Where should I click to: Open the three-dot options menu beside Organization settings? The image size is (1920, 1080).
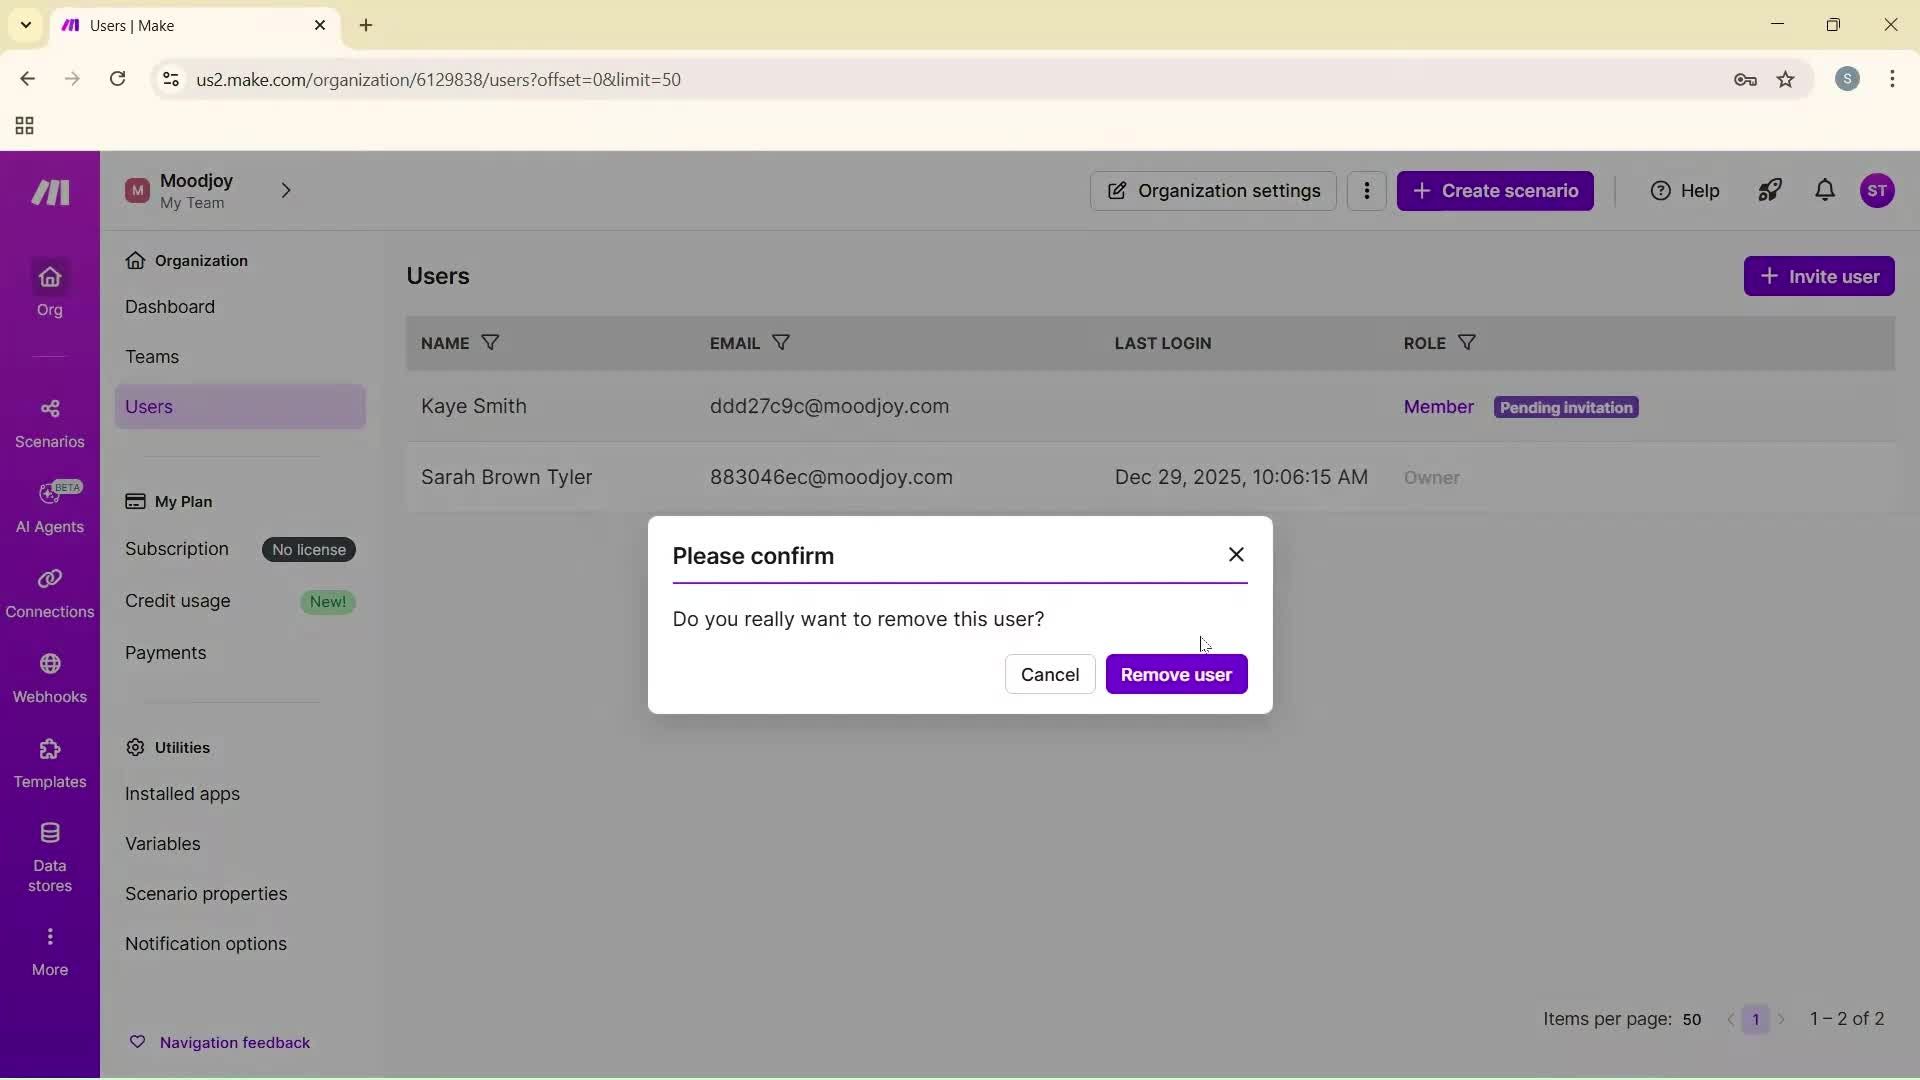coord(1366,190)
